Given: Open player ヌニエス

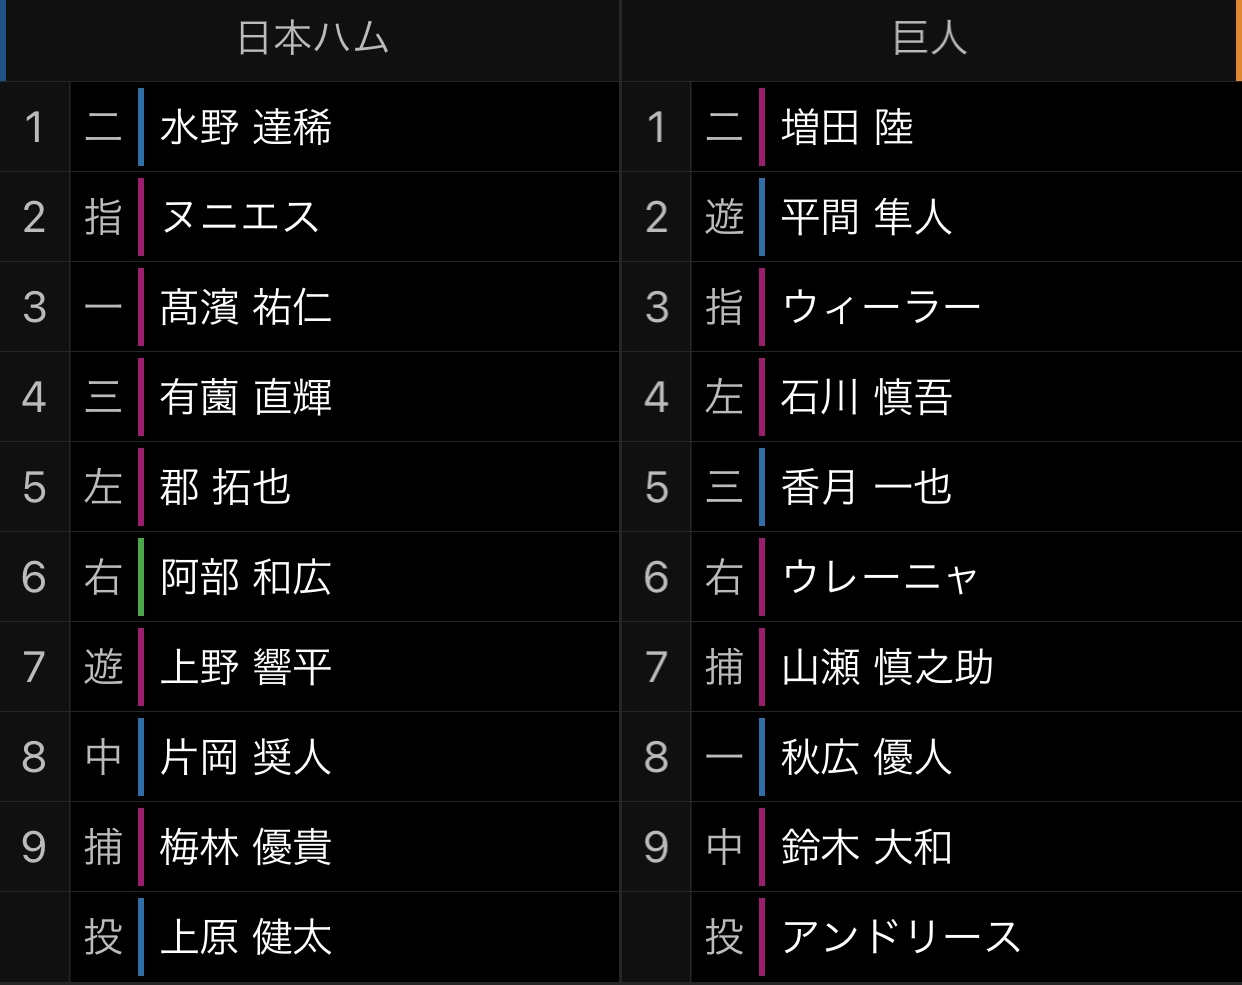Looking at the screenshot, I should [x=240, y=217].
